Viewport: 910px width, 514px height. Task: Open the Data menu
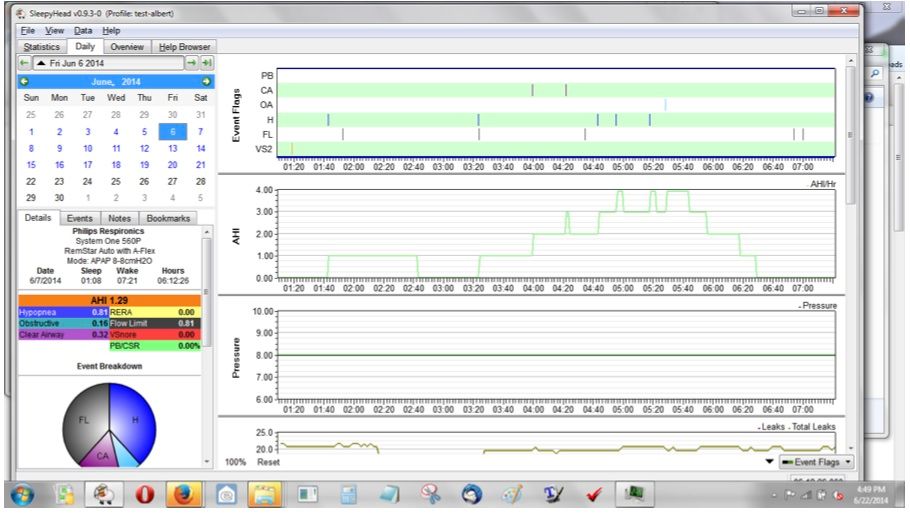tap(82, 31)
